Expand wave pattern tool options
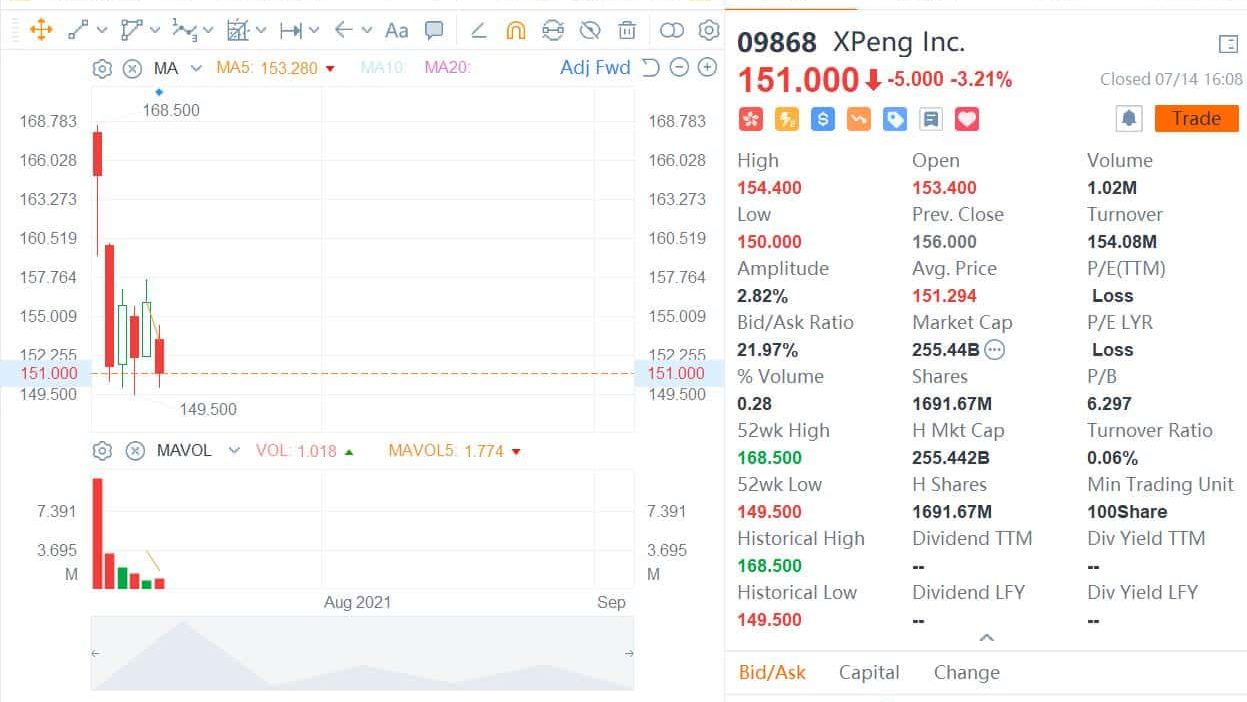1247x702 pixels. [x=208, y=30]
